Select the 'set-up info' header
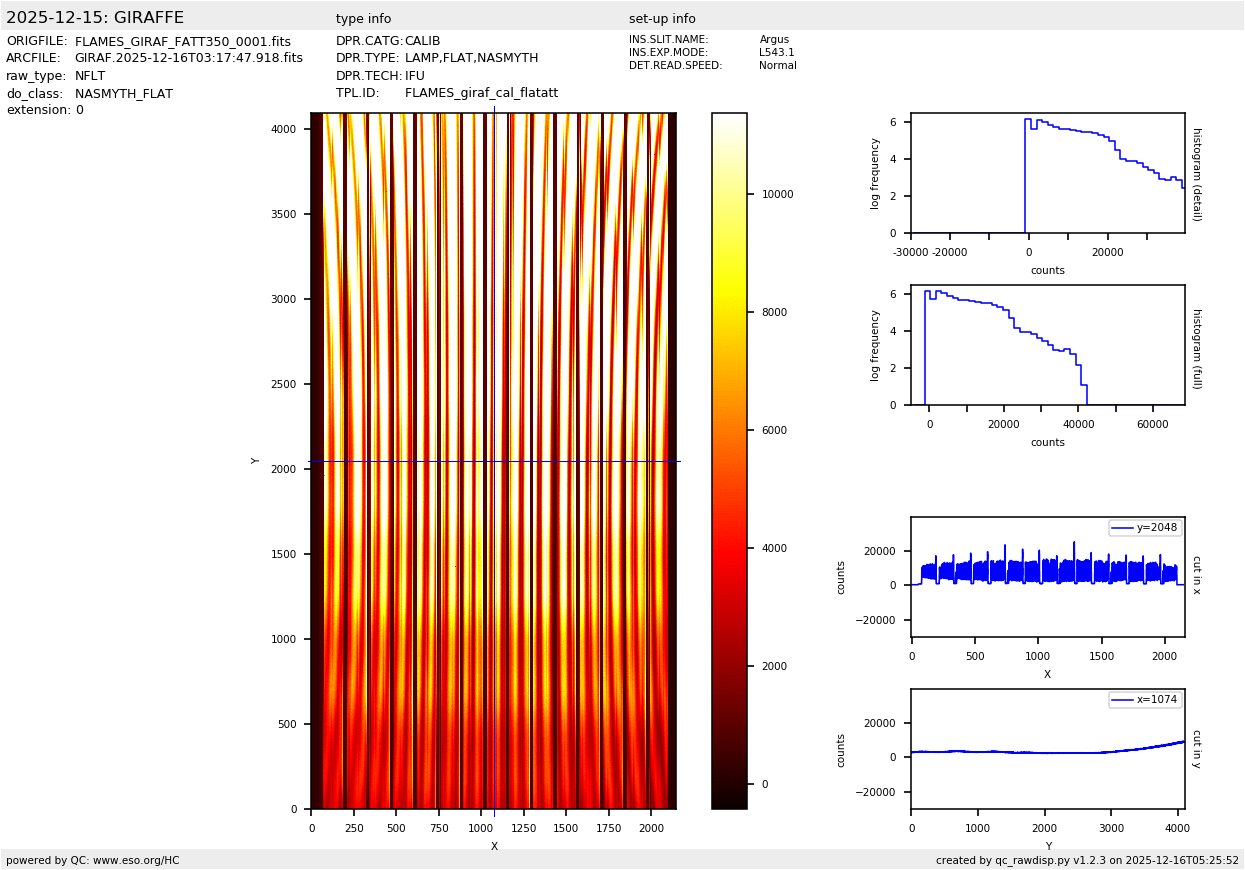Image resolution: width=1245 pixels, height=870 pixels. [662, 19]
